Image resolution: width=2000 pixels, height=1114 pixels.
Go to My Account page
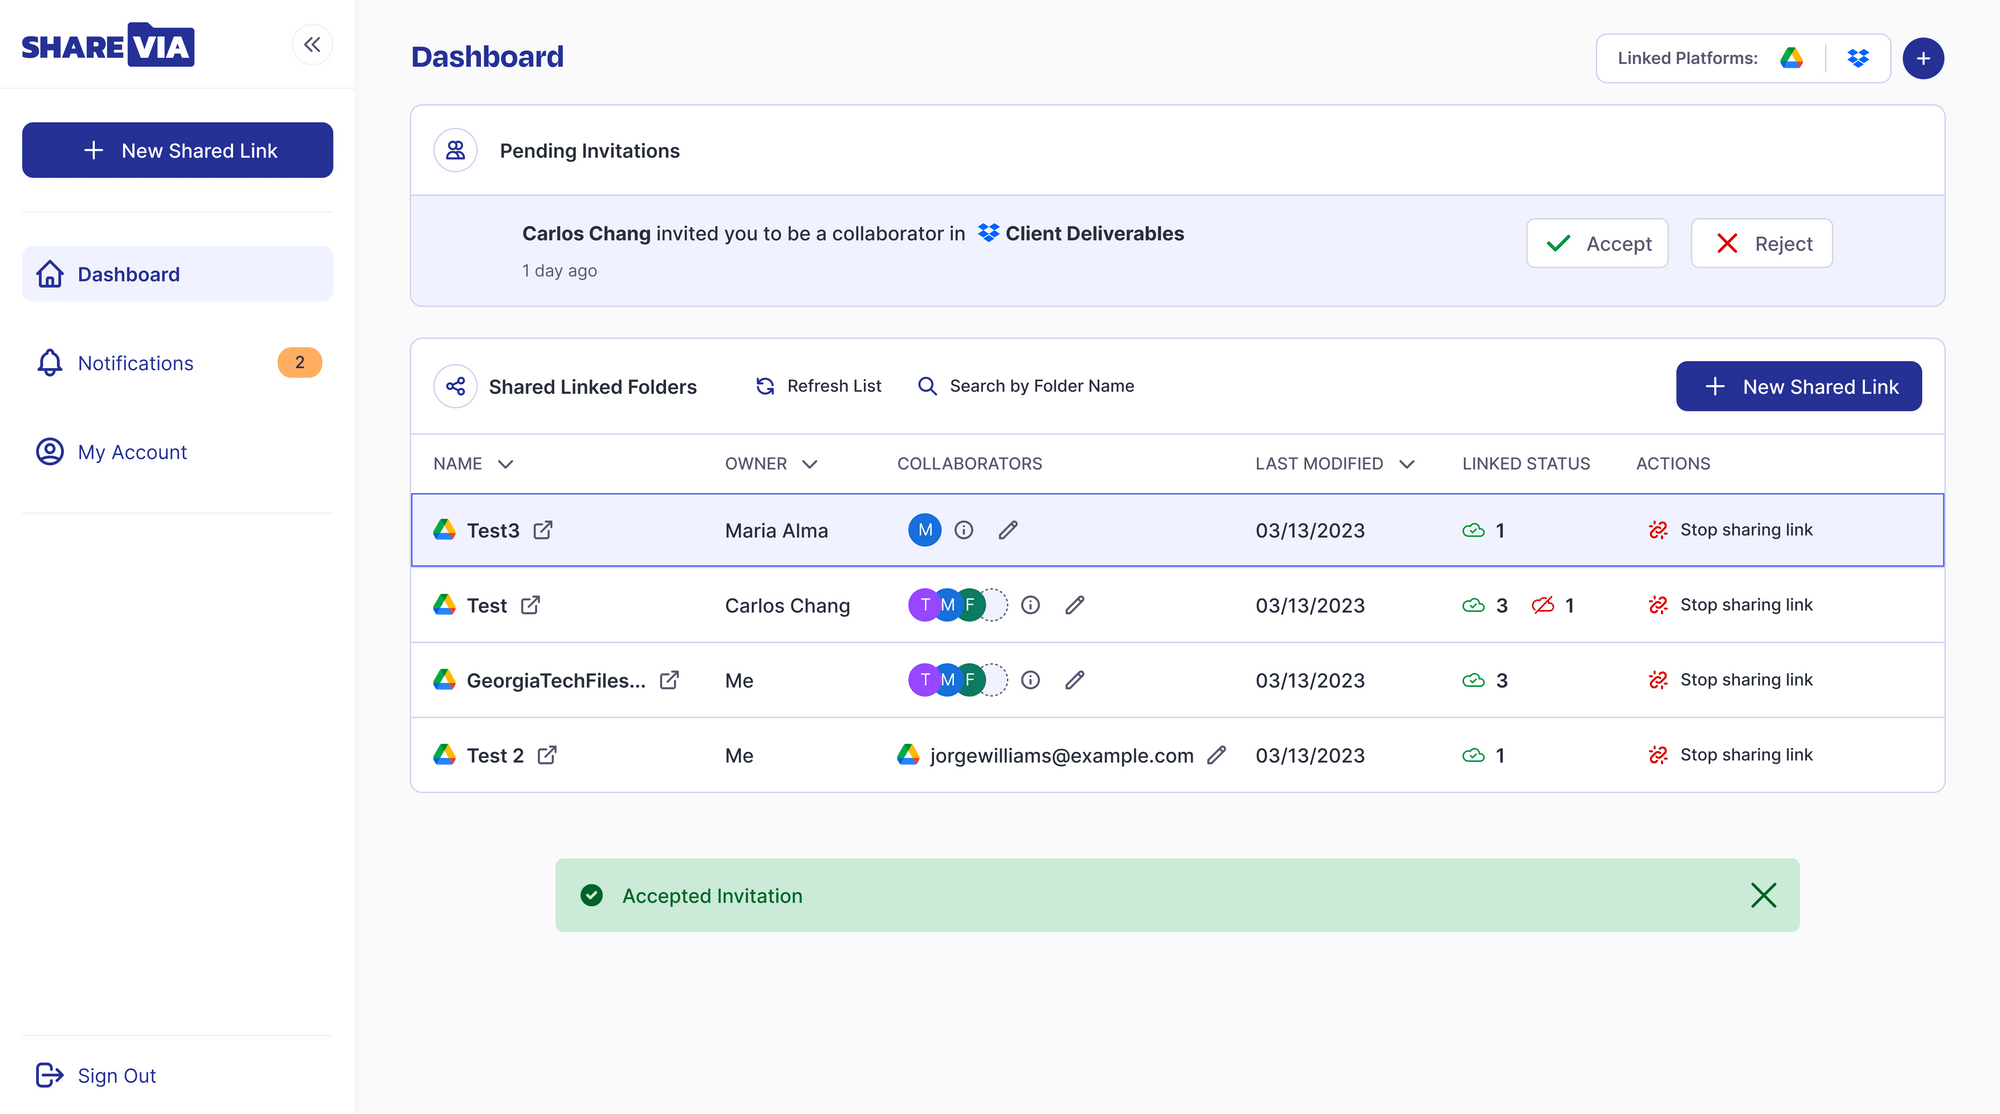point(132,452)
